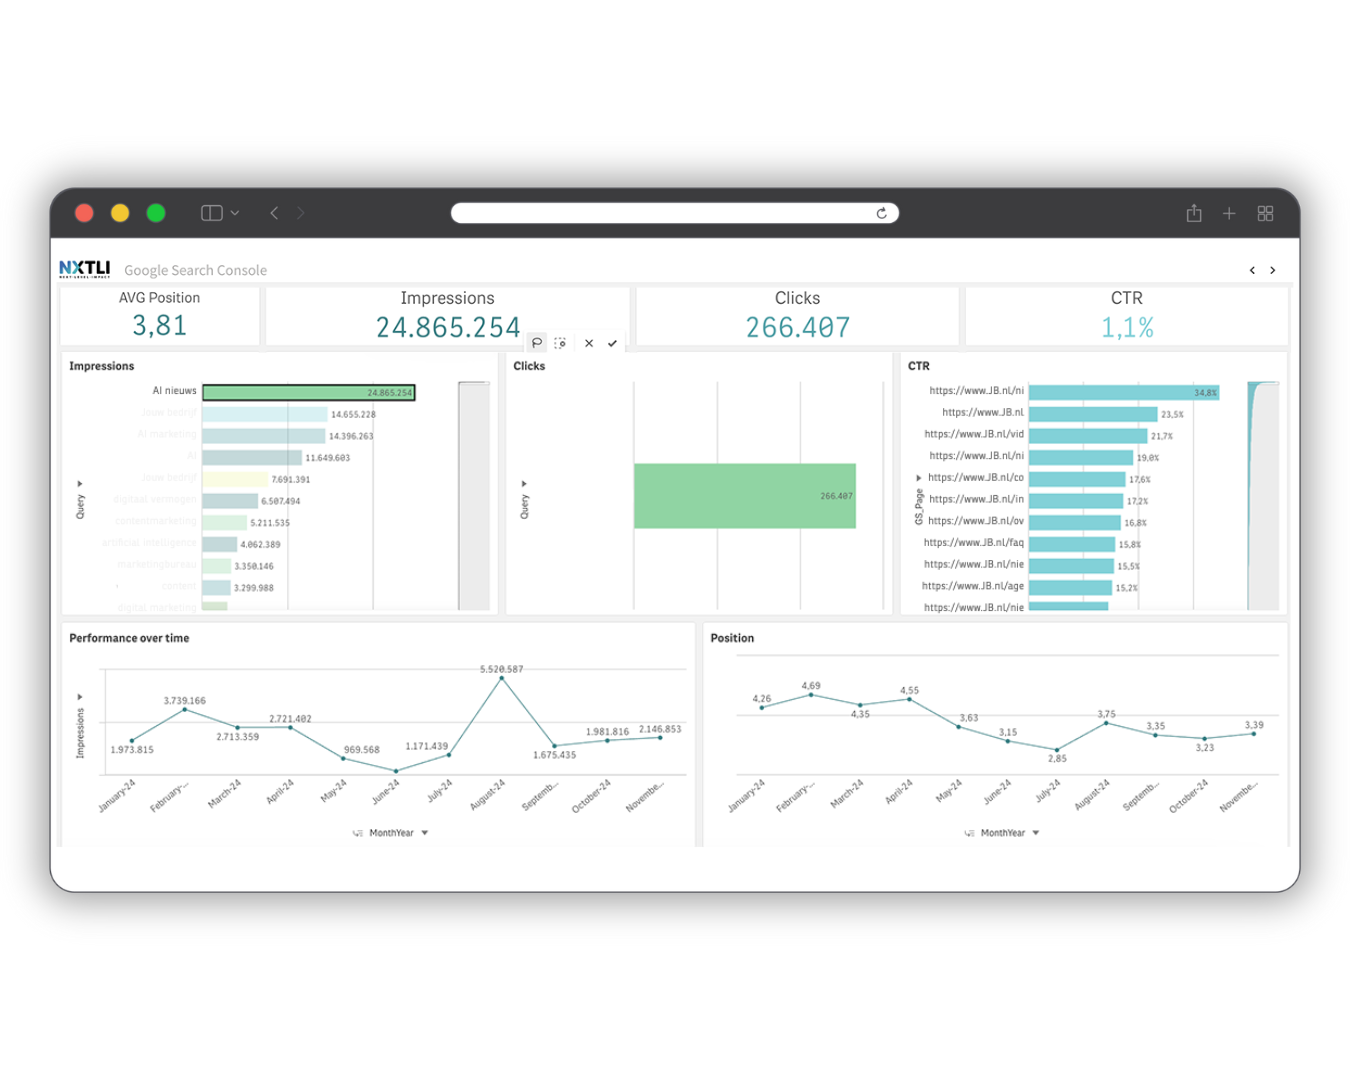The image size is (1350, 1080).
Task: Expand Query axis arrow in Impressions chart
Action: coord(80,484)
